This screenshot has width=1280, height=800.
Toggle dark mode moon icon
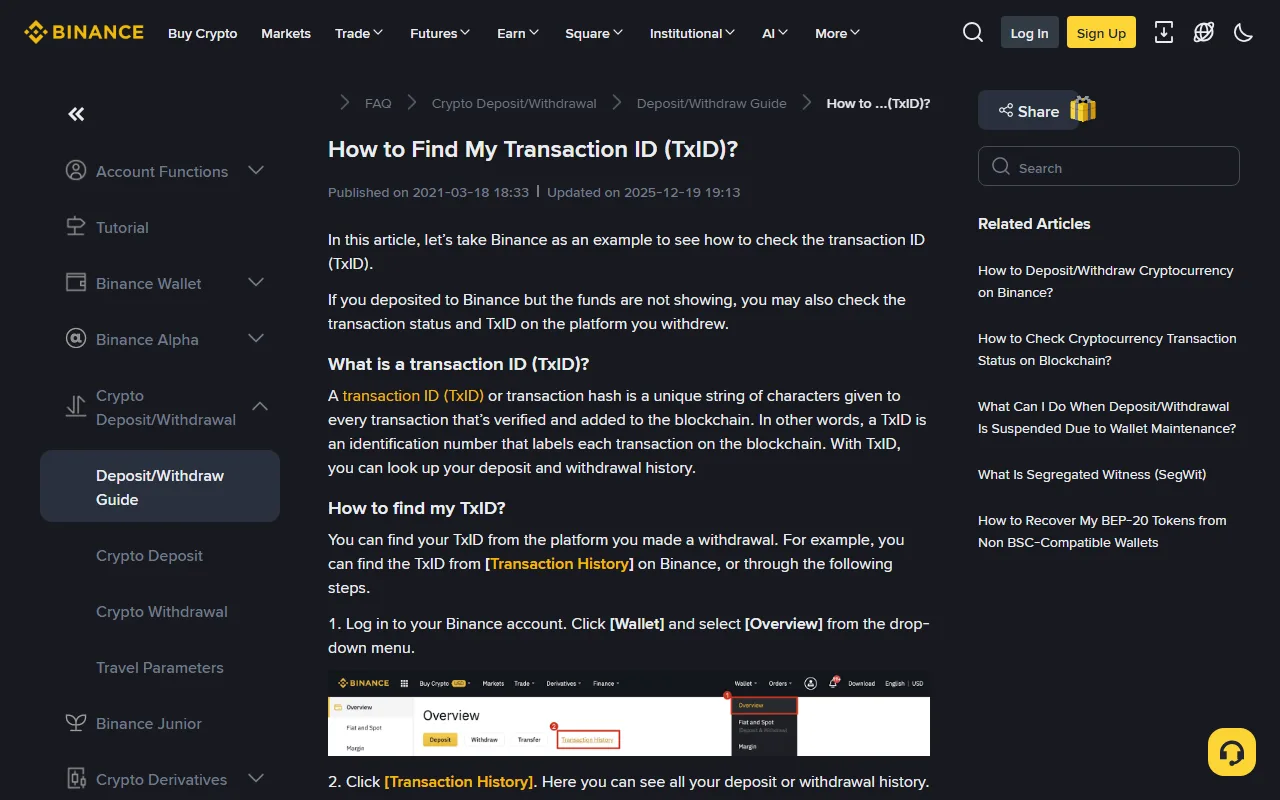tap(1244, 33)
